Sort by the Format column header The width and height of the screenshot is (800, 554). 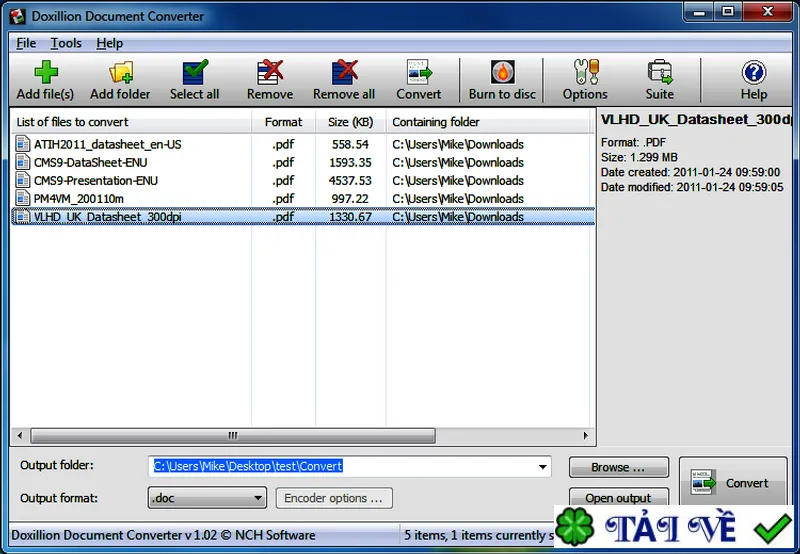(x=283, y=122)
